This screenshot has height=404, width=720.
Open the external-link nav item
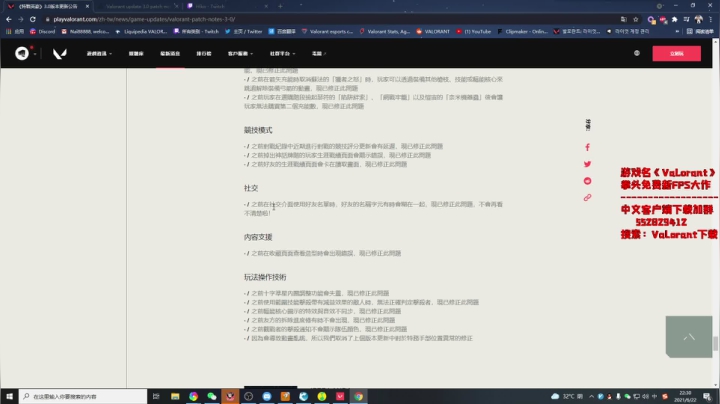click(319, 54)
